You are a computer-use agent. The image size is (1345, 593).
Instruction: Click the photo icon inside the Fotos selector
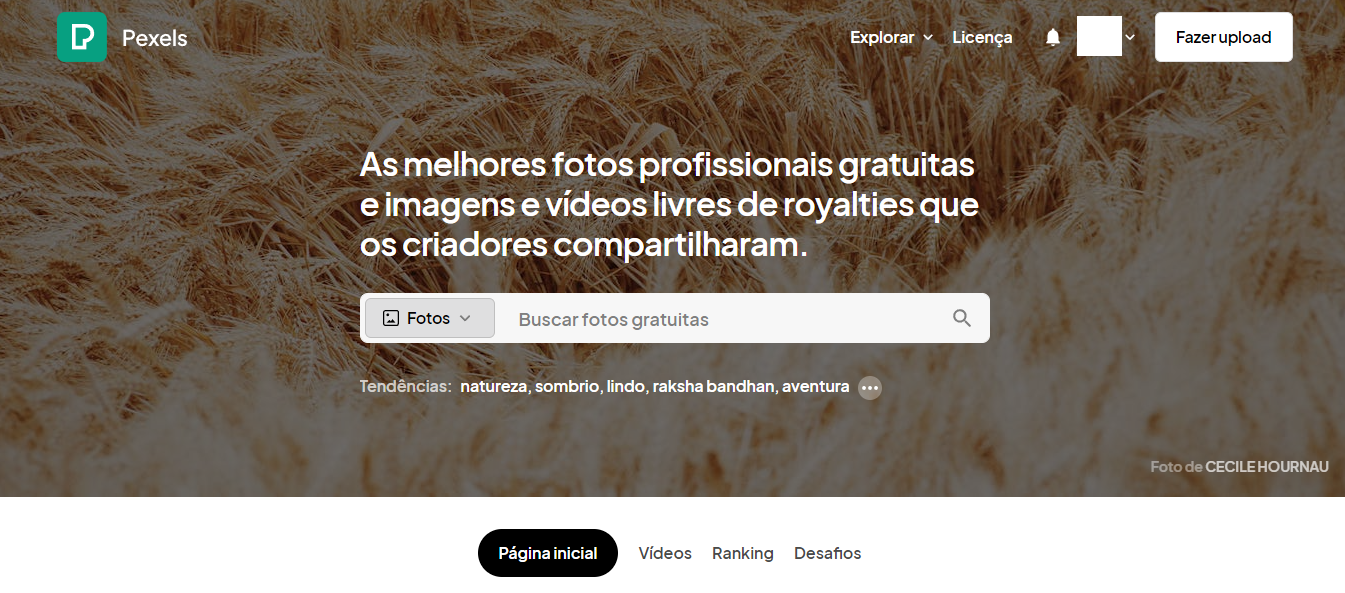[390, 318]
